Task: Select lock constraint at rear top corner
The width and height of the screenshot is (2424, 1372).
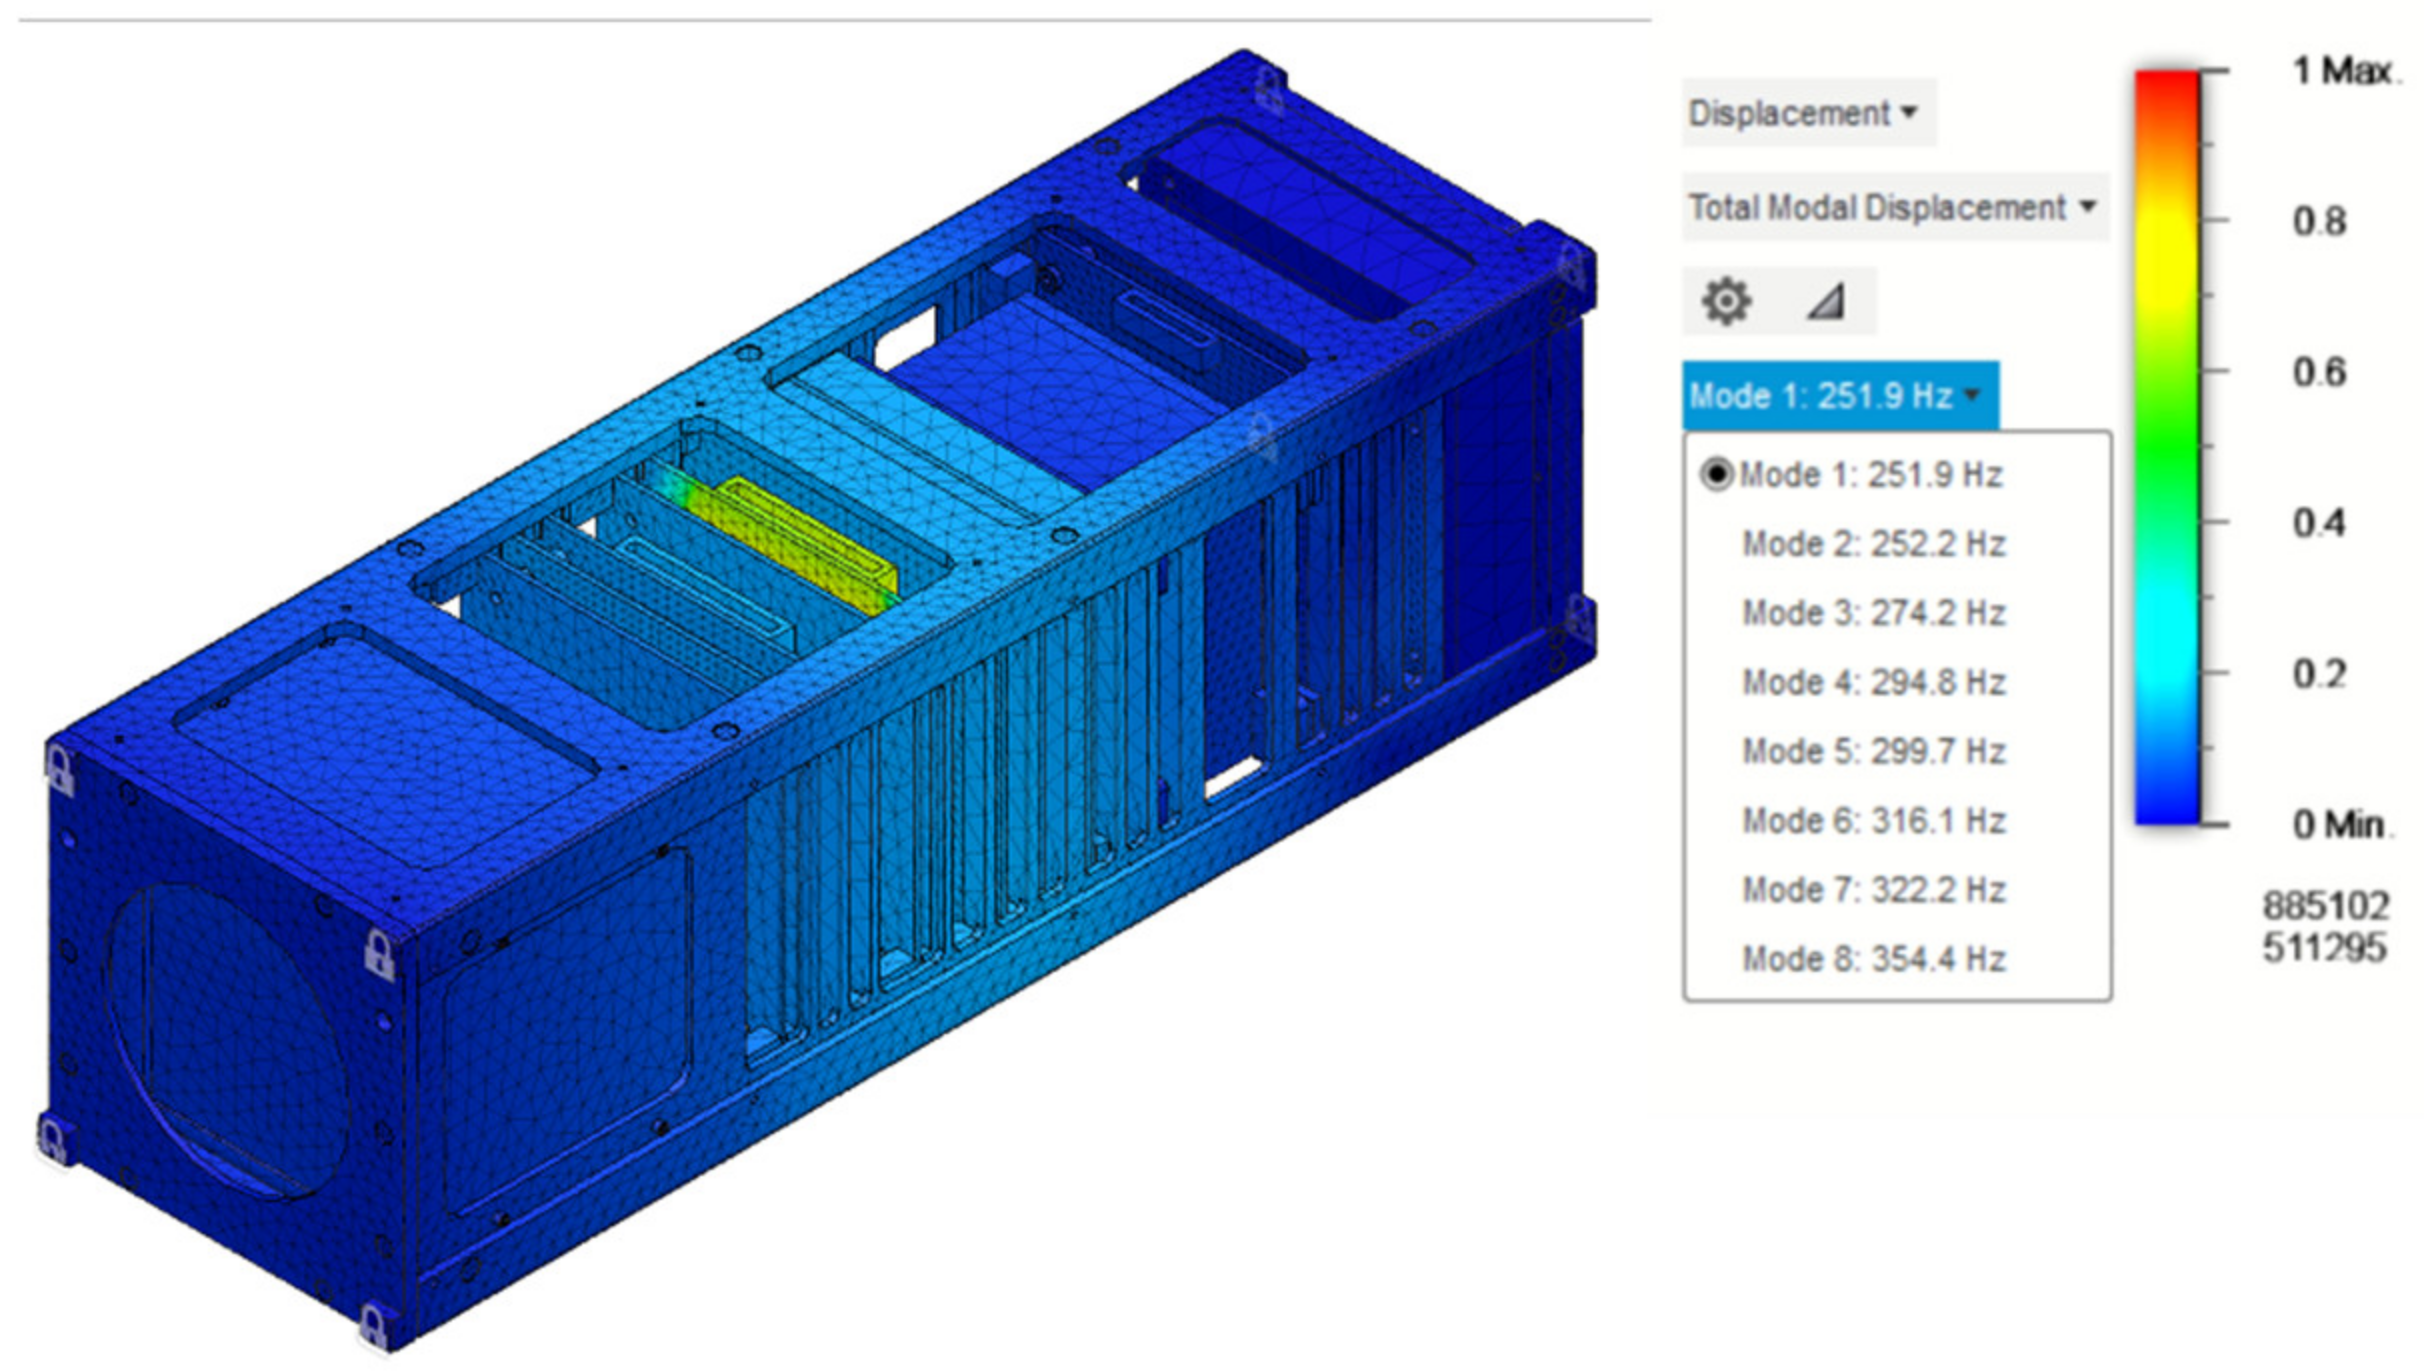Action: [x=1269, y=92]
